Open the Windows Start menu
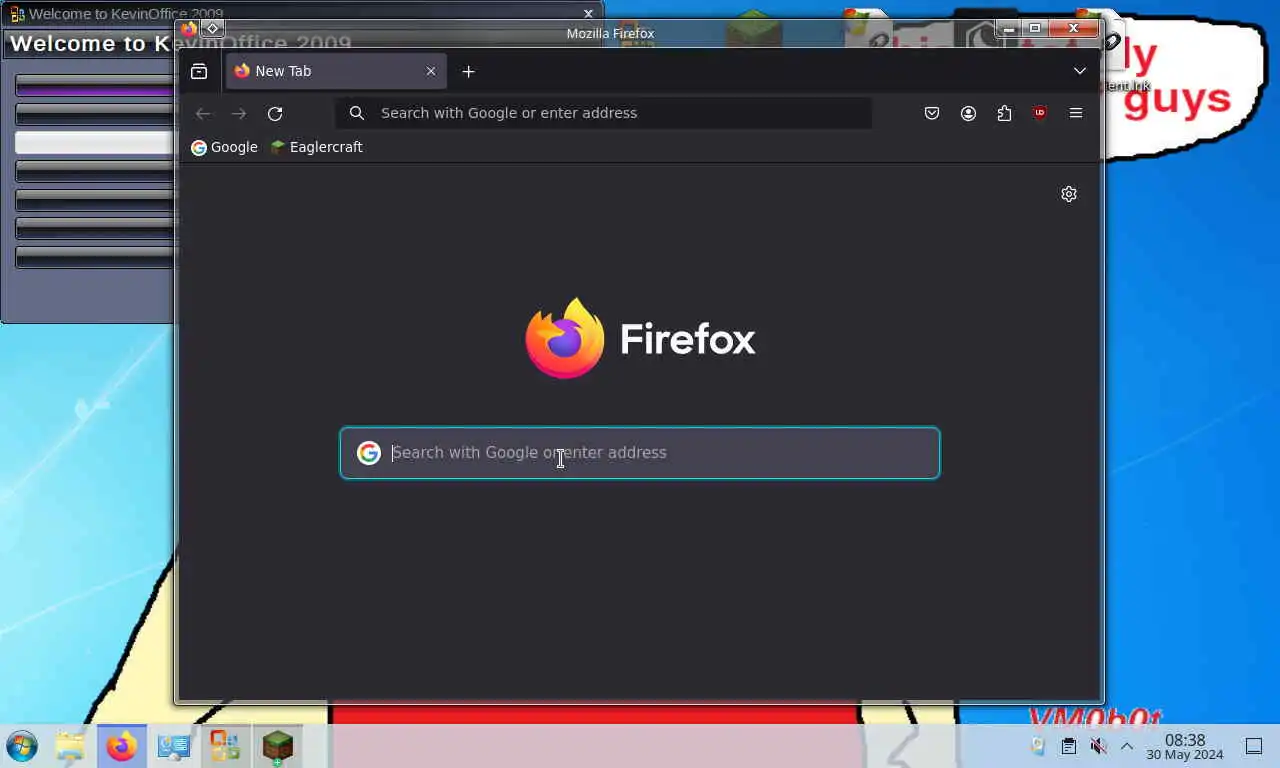 [22, 746]
